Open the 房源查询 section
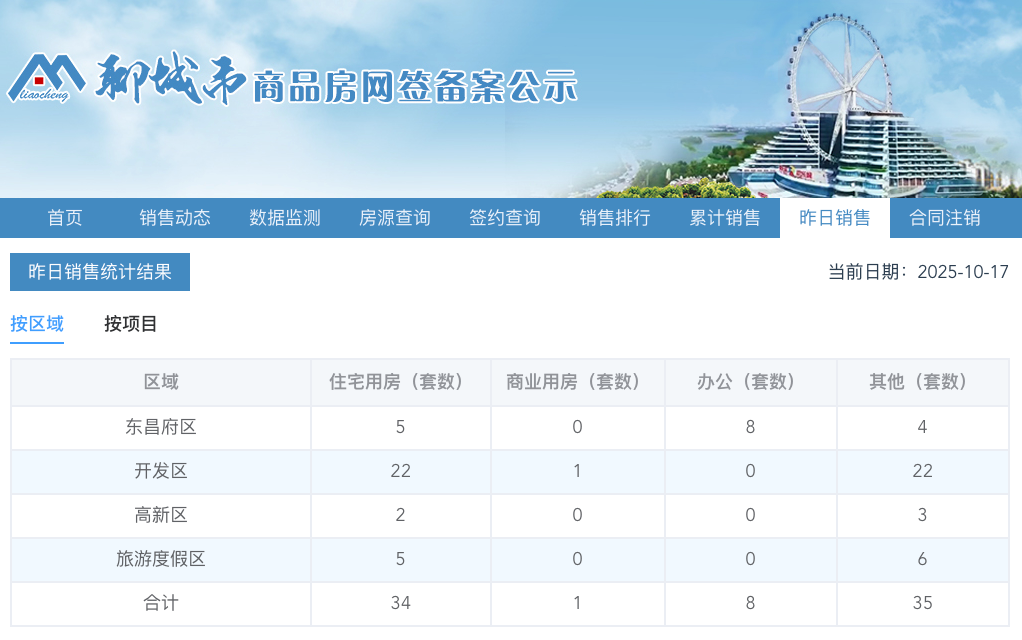Image resolution: width=1022 pixels, height=640 pixels. point(394,218)
